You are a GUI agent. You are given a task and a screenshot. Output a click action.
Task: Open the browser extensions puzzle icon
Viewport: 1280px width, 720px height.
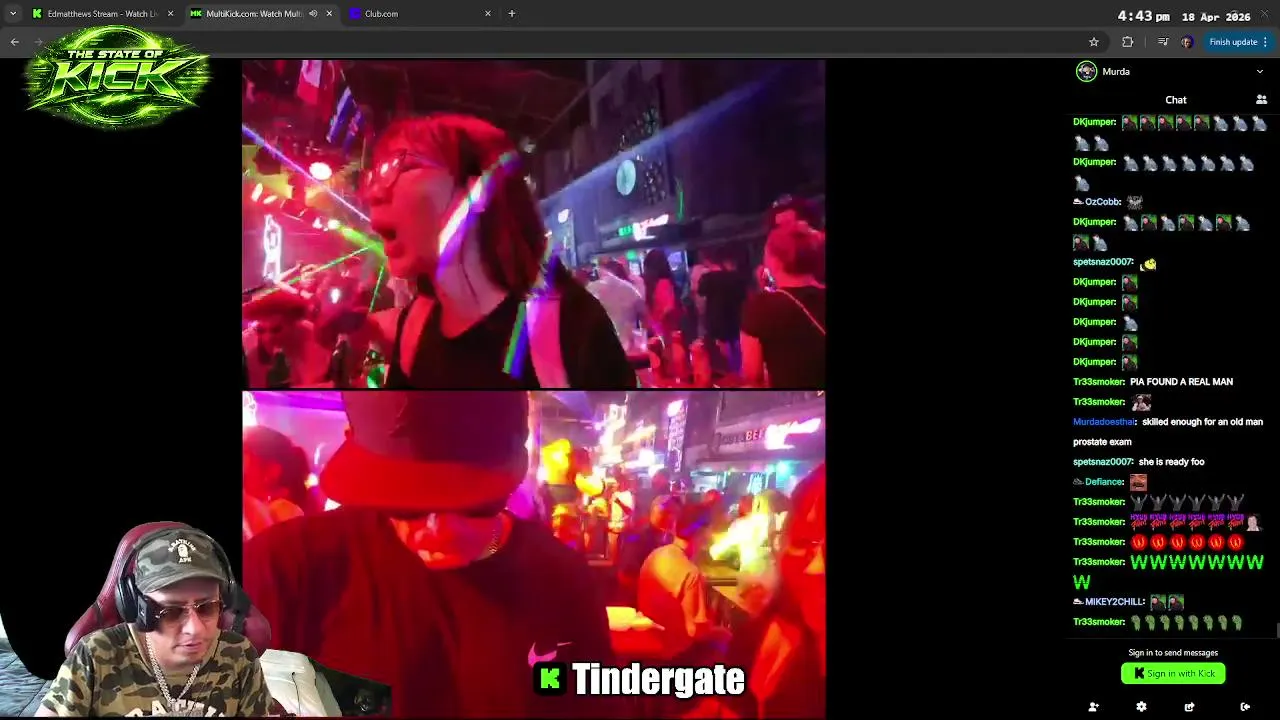(x=1128, y=42)
